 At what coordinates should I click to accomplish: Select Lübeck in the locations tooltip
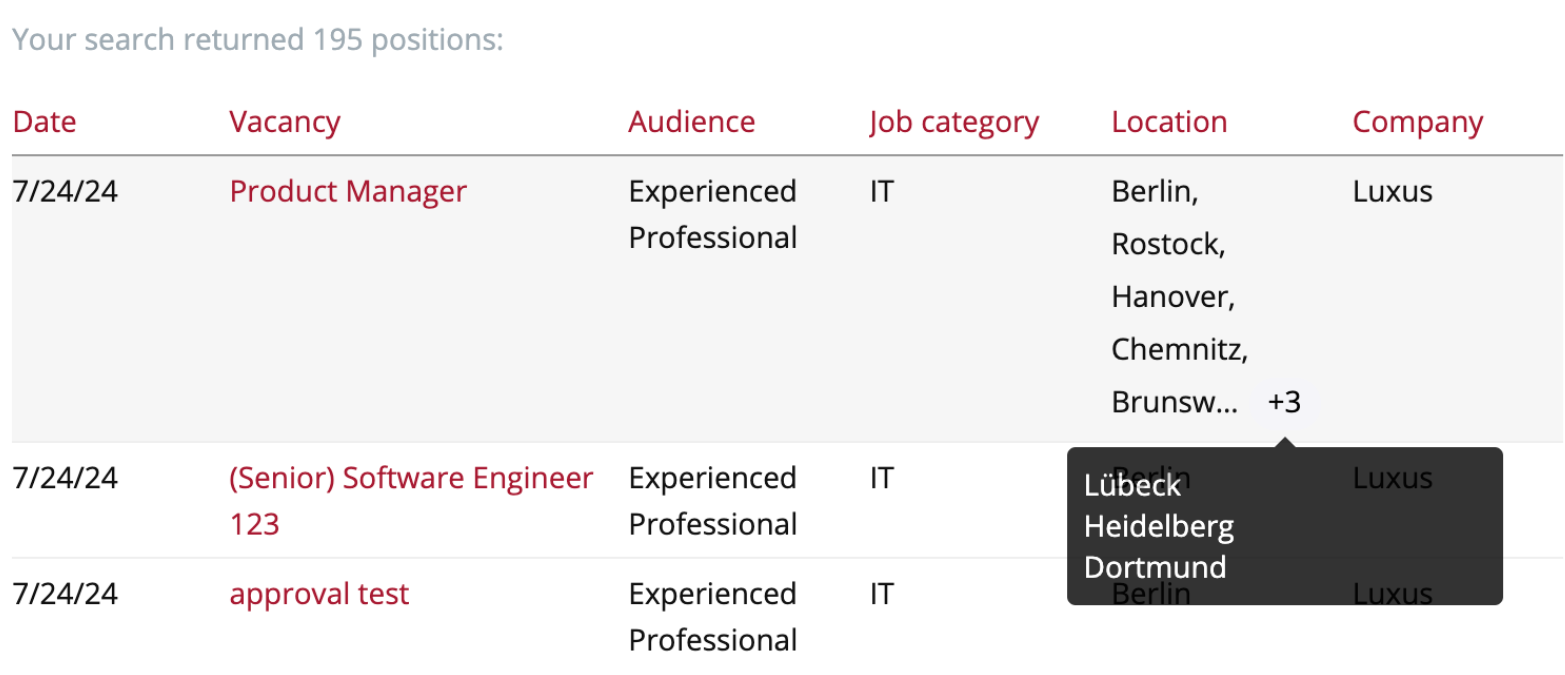(x=1133, y=486)
